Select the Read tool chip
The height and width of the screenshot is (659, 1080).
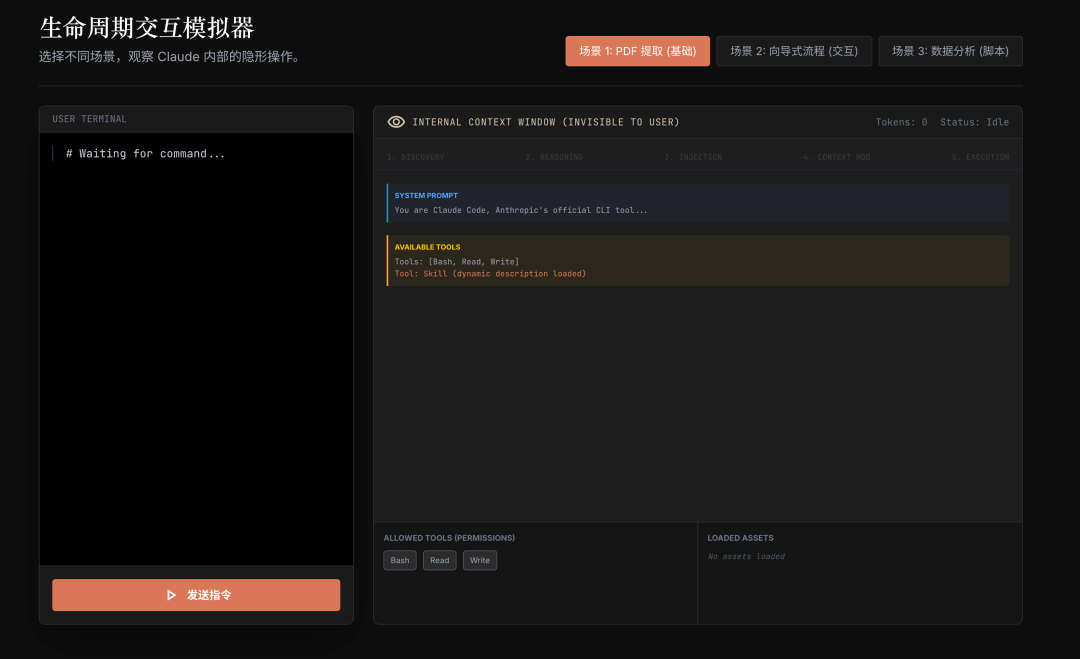[439, 561]
